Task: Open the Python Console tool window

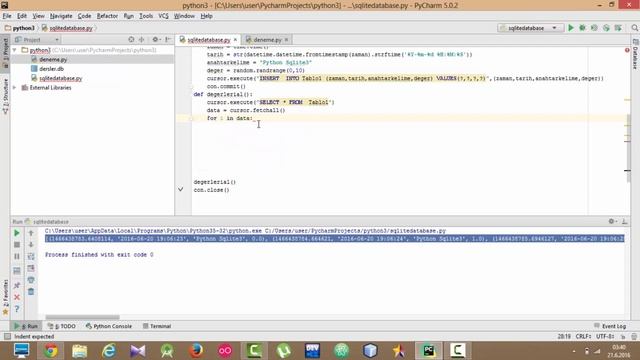Action: tap(109, 326)
